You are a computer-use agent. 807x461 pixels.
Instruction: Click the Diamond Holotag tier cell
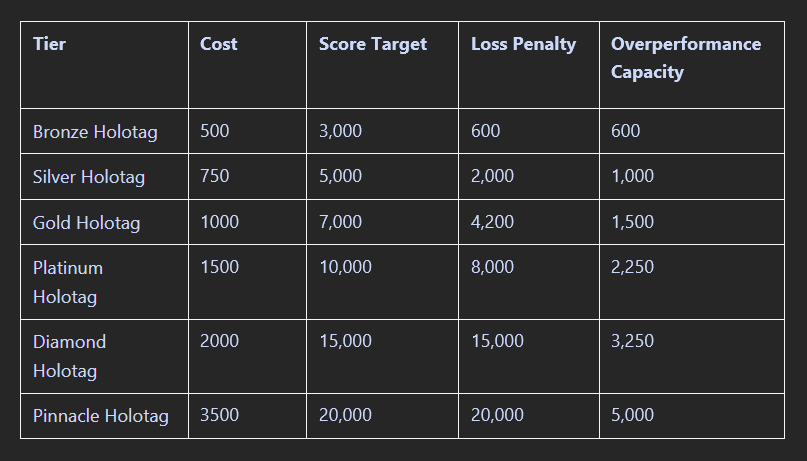[69, 356]
